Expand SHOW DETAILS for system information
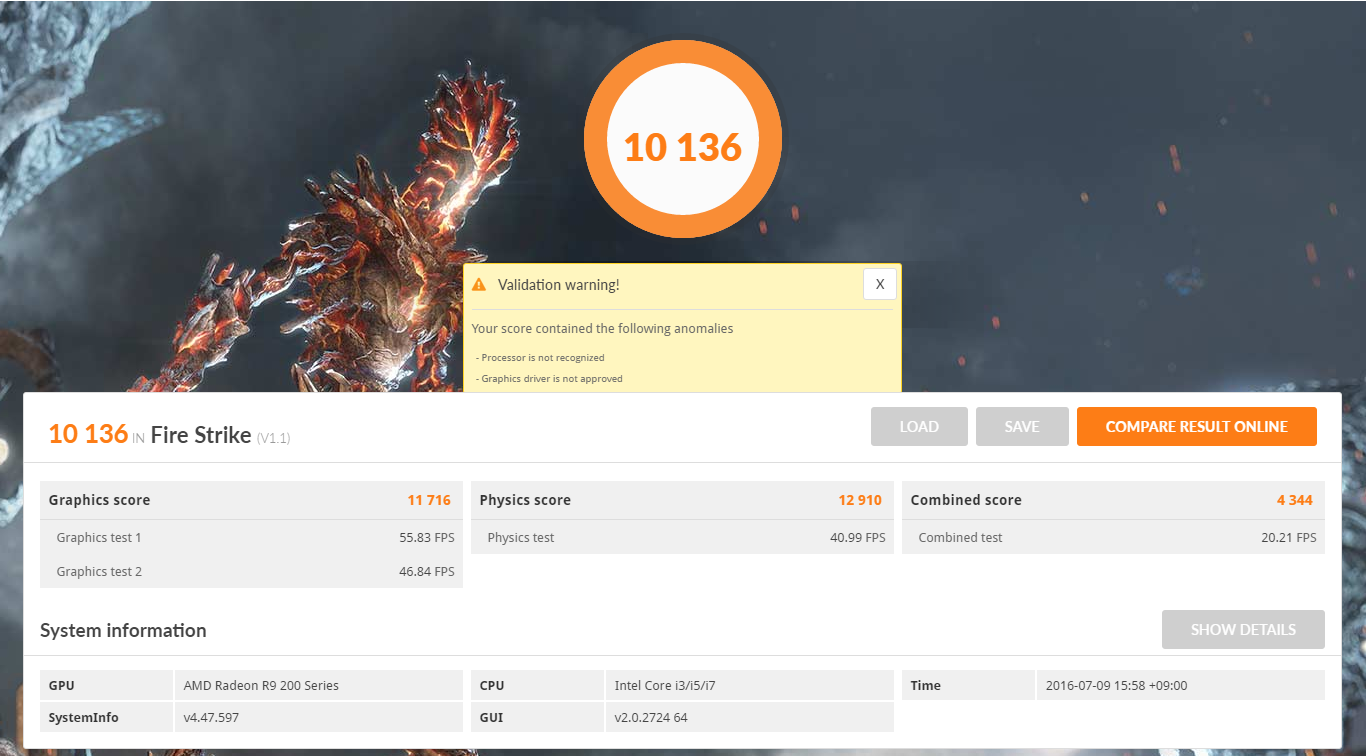This screenshot has height=756, width=1366. click(1243, 629)
